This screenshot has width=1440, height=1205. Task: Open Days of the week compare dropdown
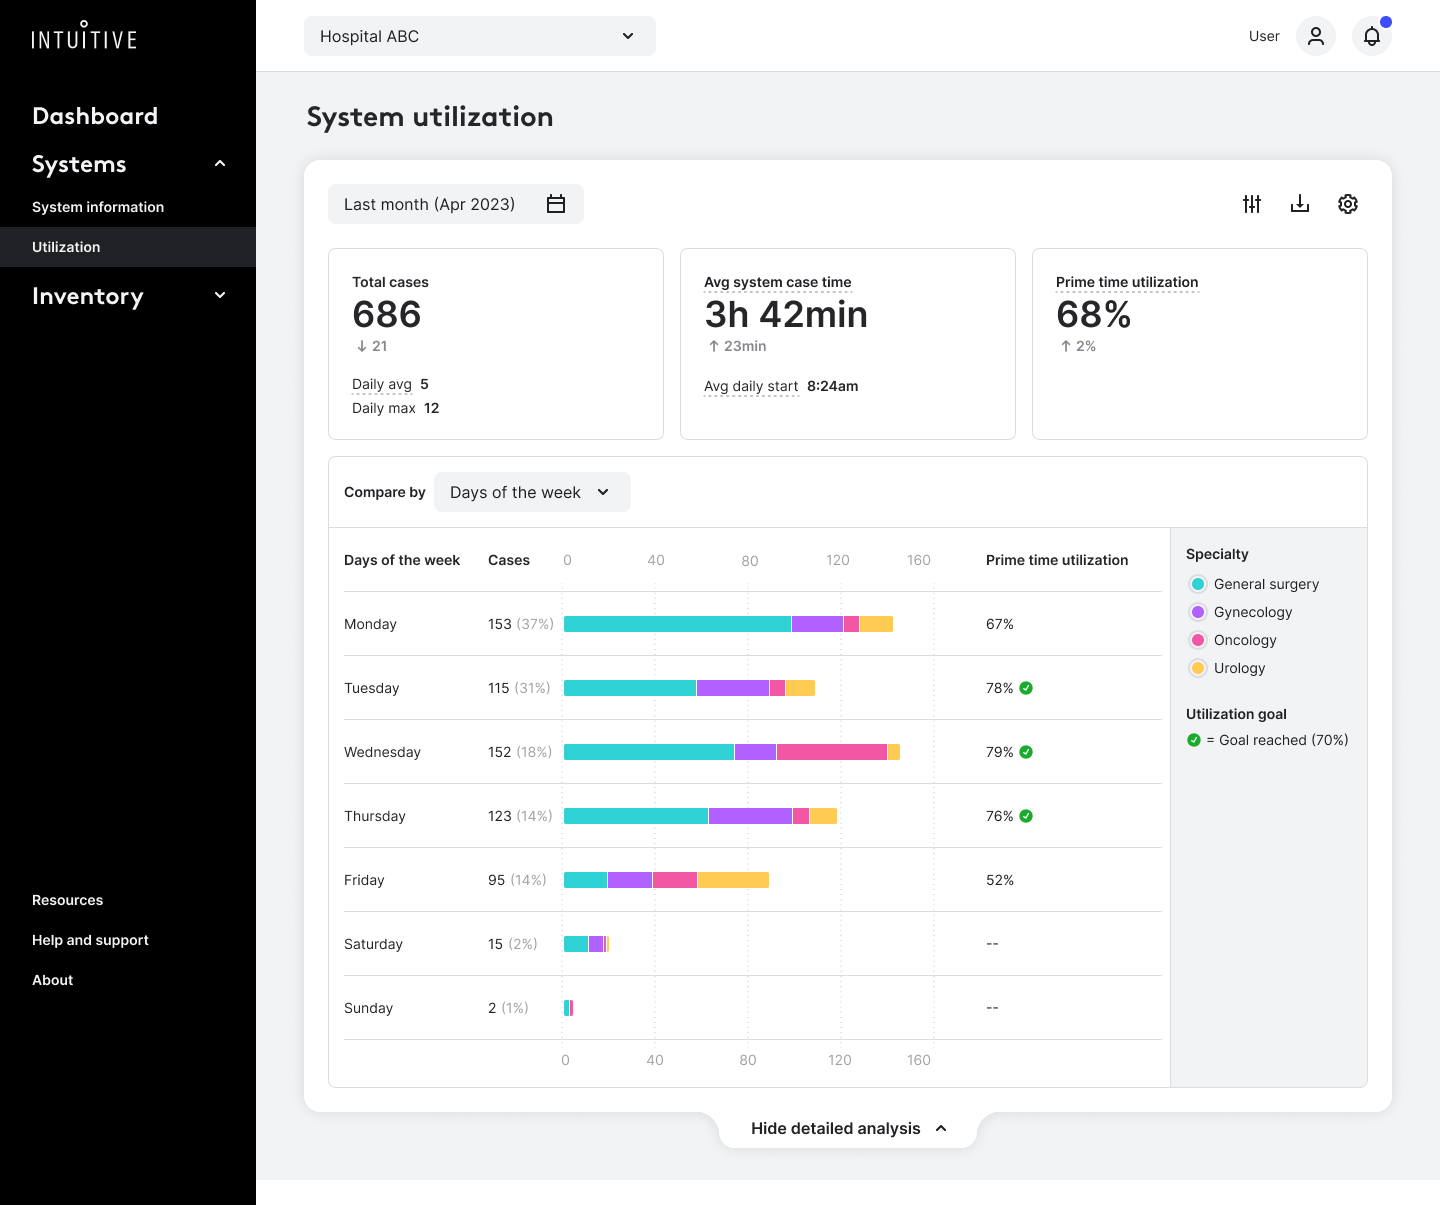click(532, 492)
